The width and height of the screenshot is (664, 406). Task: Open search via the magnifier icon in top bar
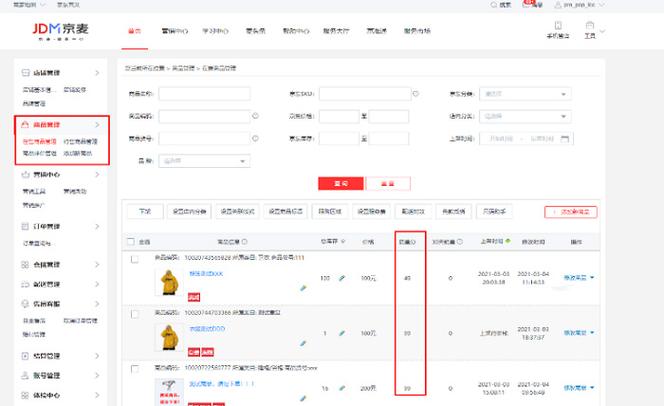493,5
